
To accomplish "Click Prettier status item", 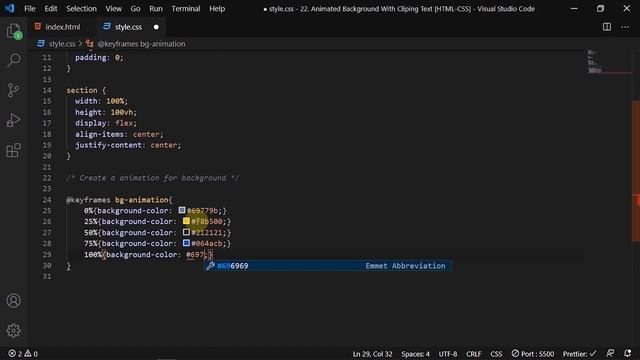I will (580, 354).
